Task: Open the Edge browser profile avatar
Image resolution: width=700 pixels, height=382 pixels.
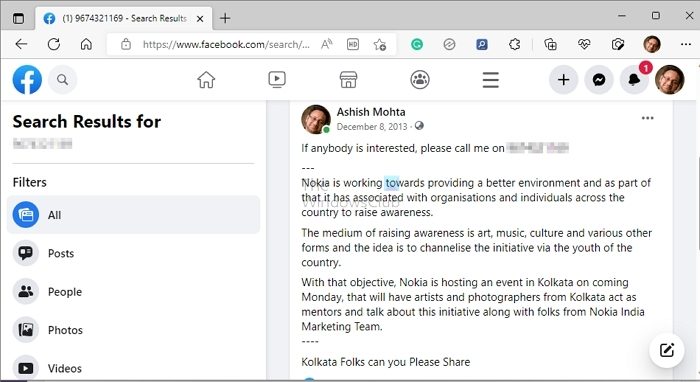Action: [x=652, y=44]
